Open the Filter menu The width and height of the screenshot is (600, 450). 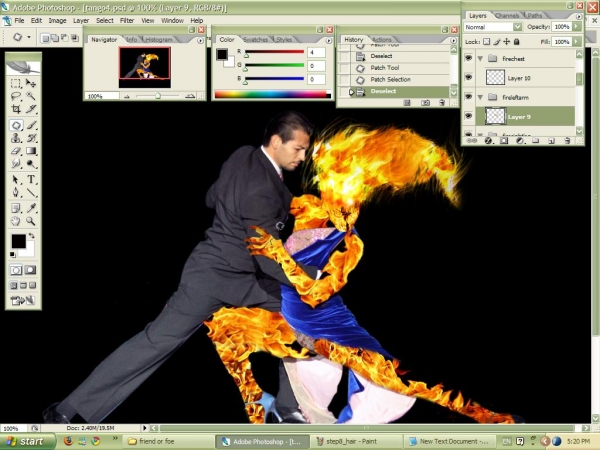tap(127, 20)
